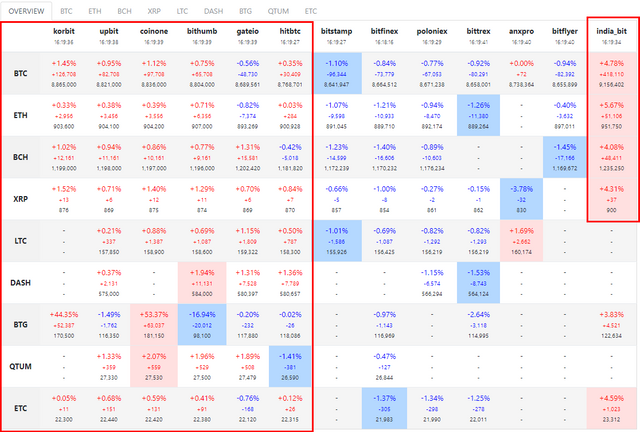Open the DASH tab

213,11
